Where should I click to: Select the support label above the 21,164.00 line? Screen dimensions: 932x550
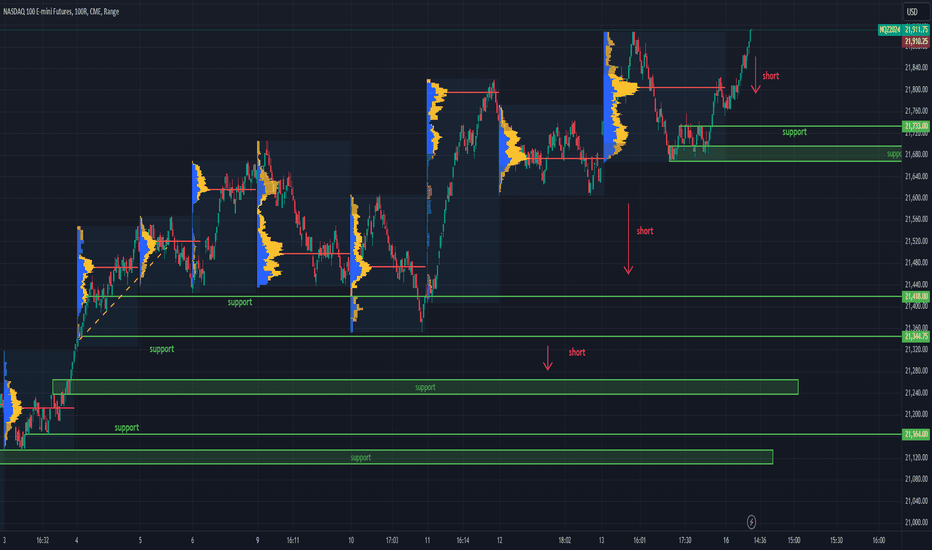[x=127, y=428]
